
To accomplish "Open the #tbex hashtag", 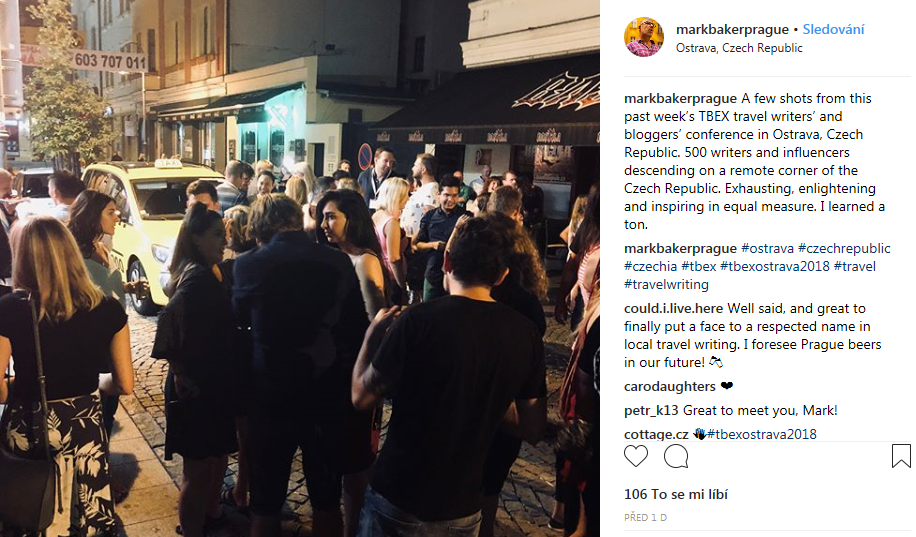I will pos(699,266).
